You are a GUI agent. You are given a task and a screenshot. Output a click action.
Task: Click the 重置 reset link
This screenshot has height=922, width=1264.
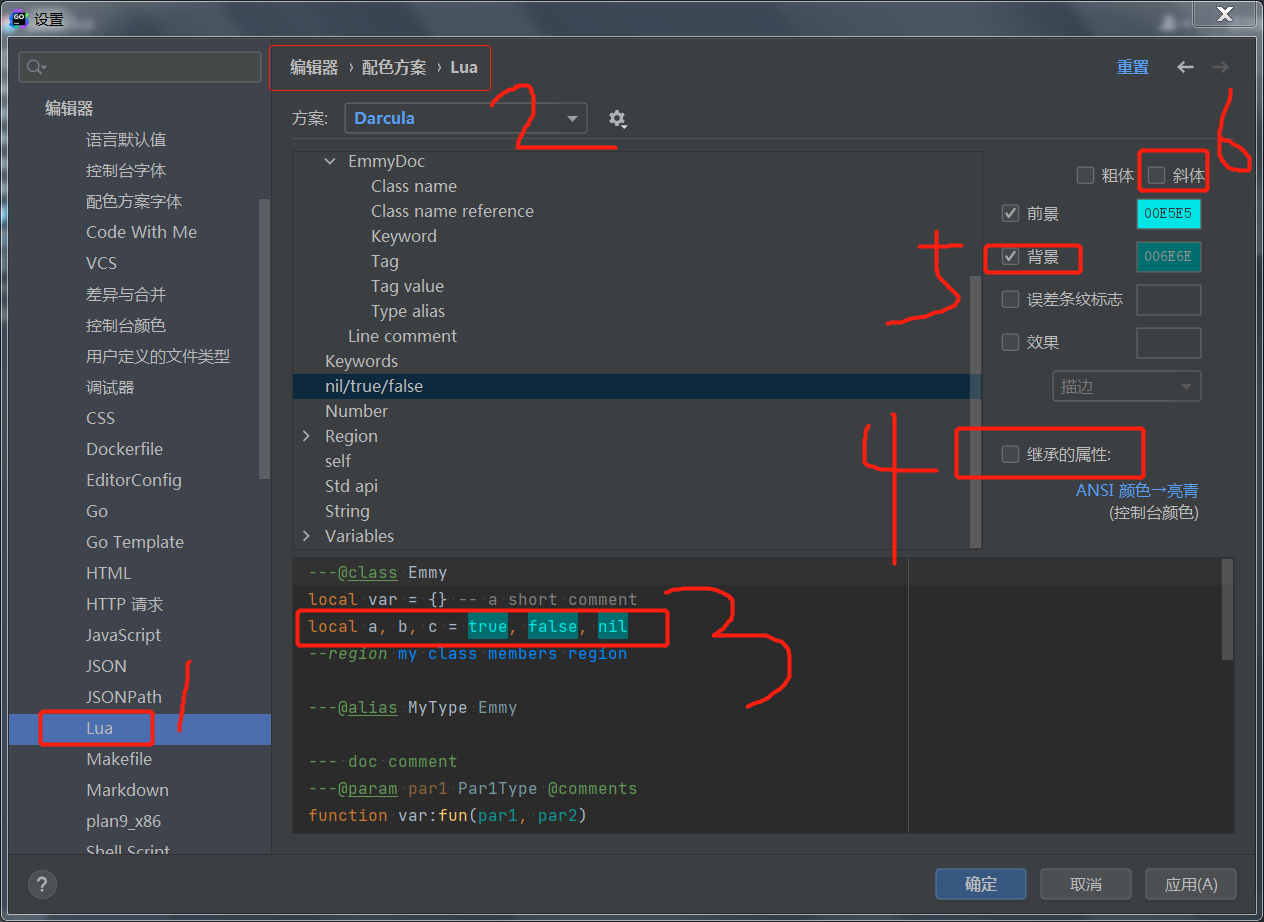pos(1133,67)
